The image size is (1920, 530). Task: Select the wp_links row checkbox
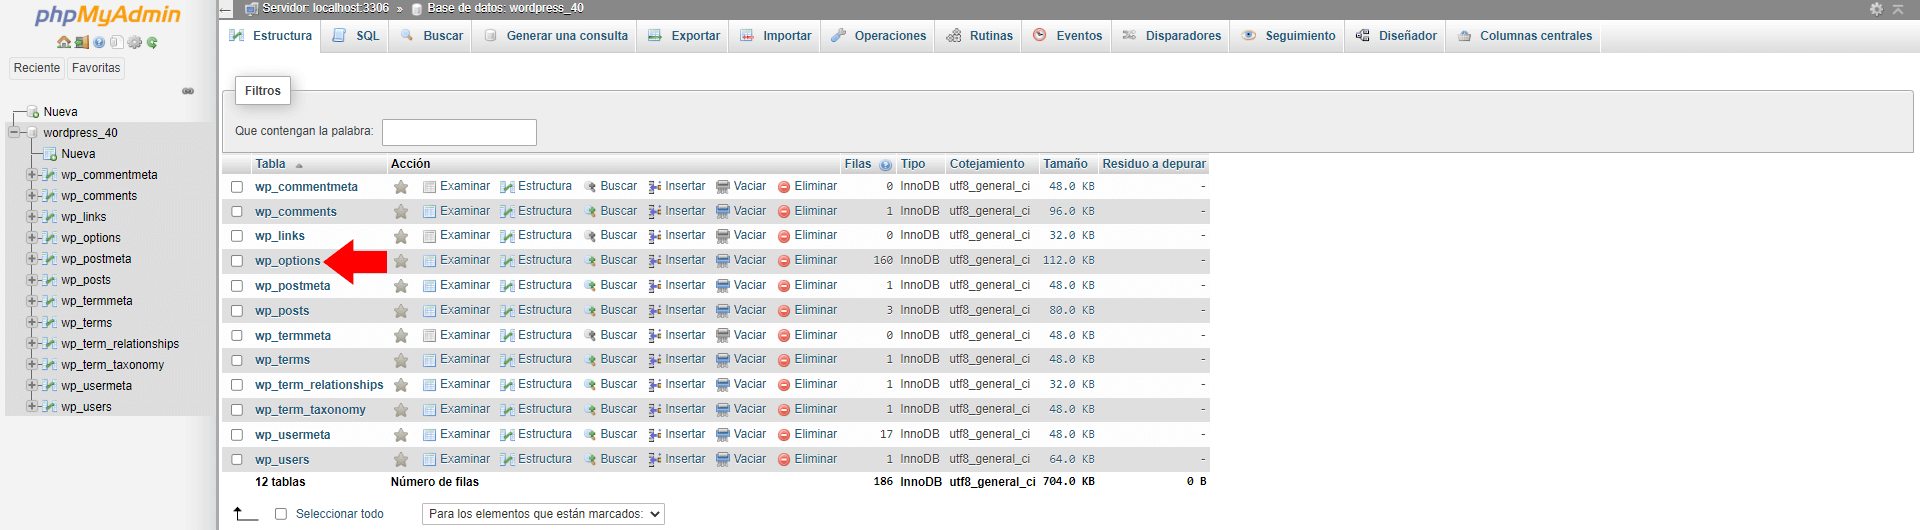(237, 236)
